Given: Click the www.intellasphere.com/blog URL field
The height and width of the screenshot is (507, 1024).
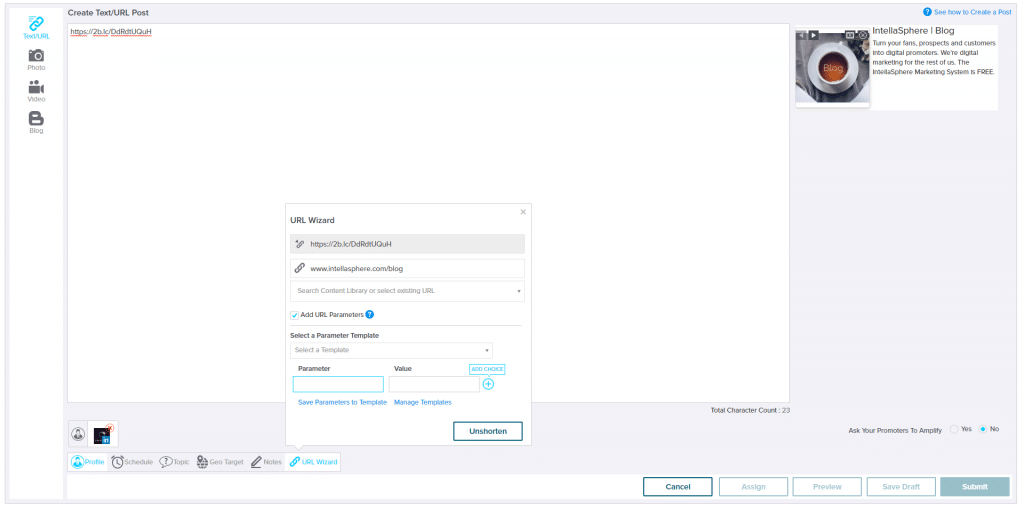Looking at the screenshot, I should click(408, 269).
